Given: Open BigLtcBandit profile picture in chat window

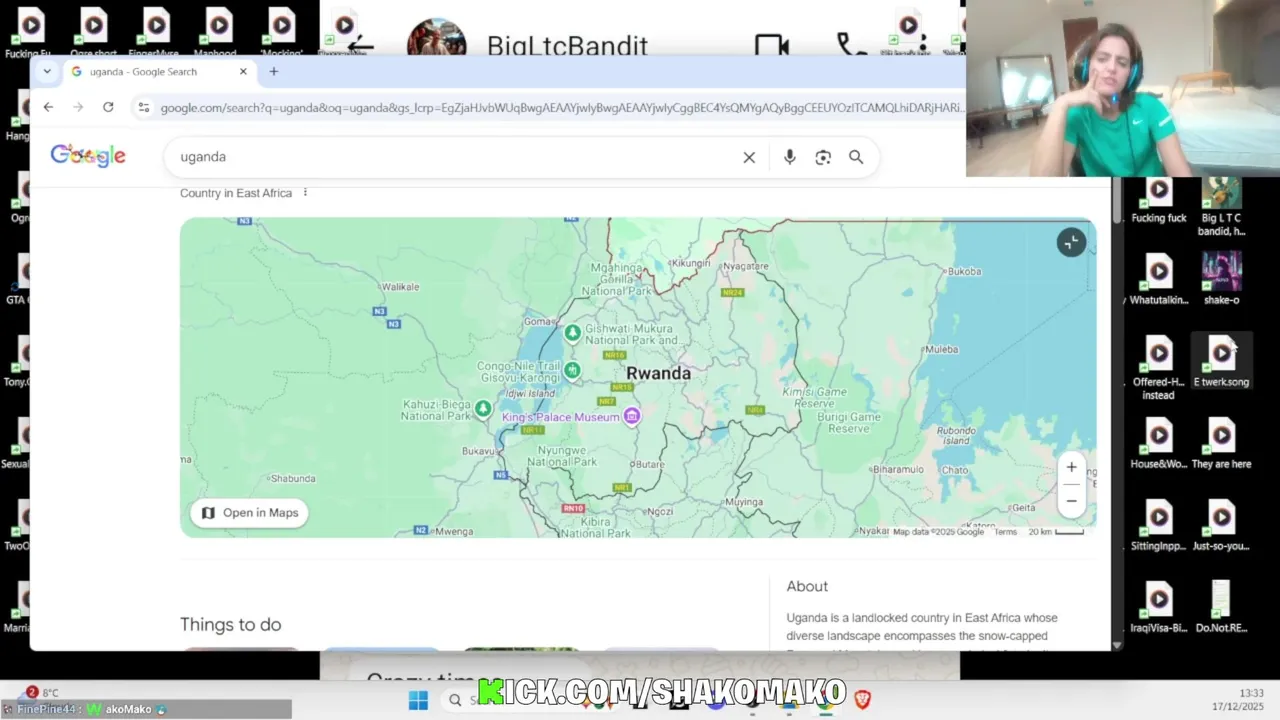Looking at the screenshot, I should (437, 40).
